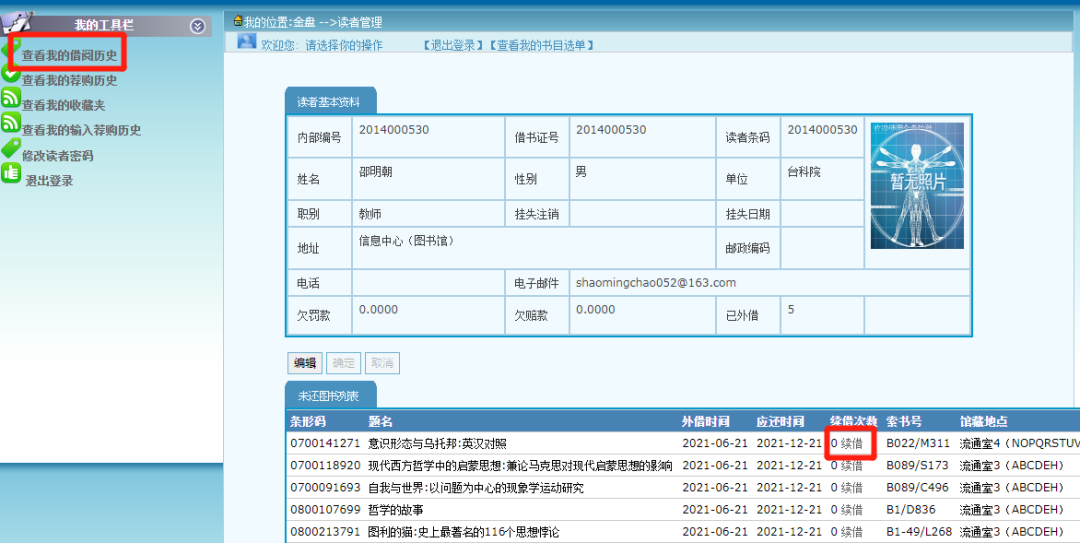Open 查看我的输入荐购历史 link
The width and height of the screenshot is (1080, 543).
pyautogui.click(x=81, y=130)
